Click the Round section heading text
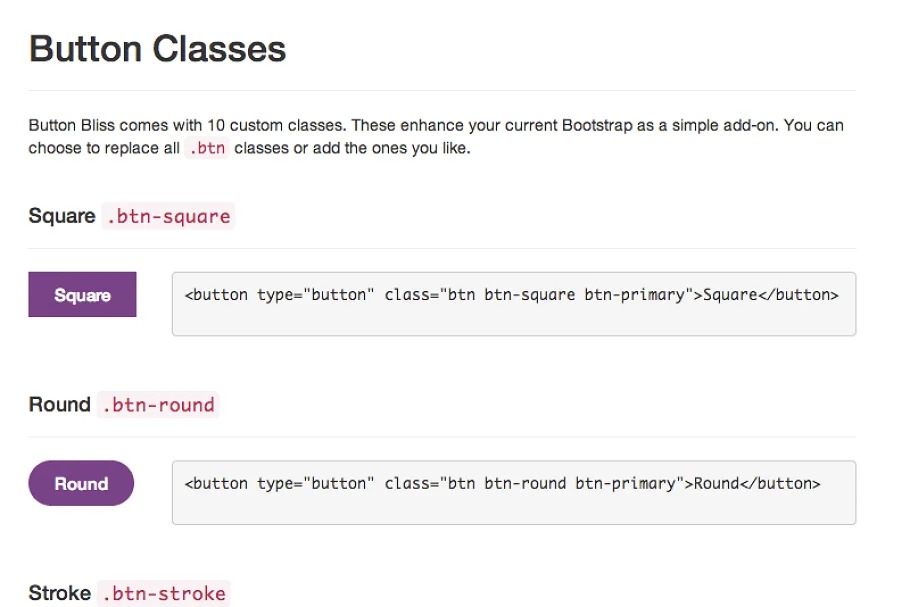Screen dimensions: 910x607 pyautogui.click(x=59, y=404)
